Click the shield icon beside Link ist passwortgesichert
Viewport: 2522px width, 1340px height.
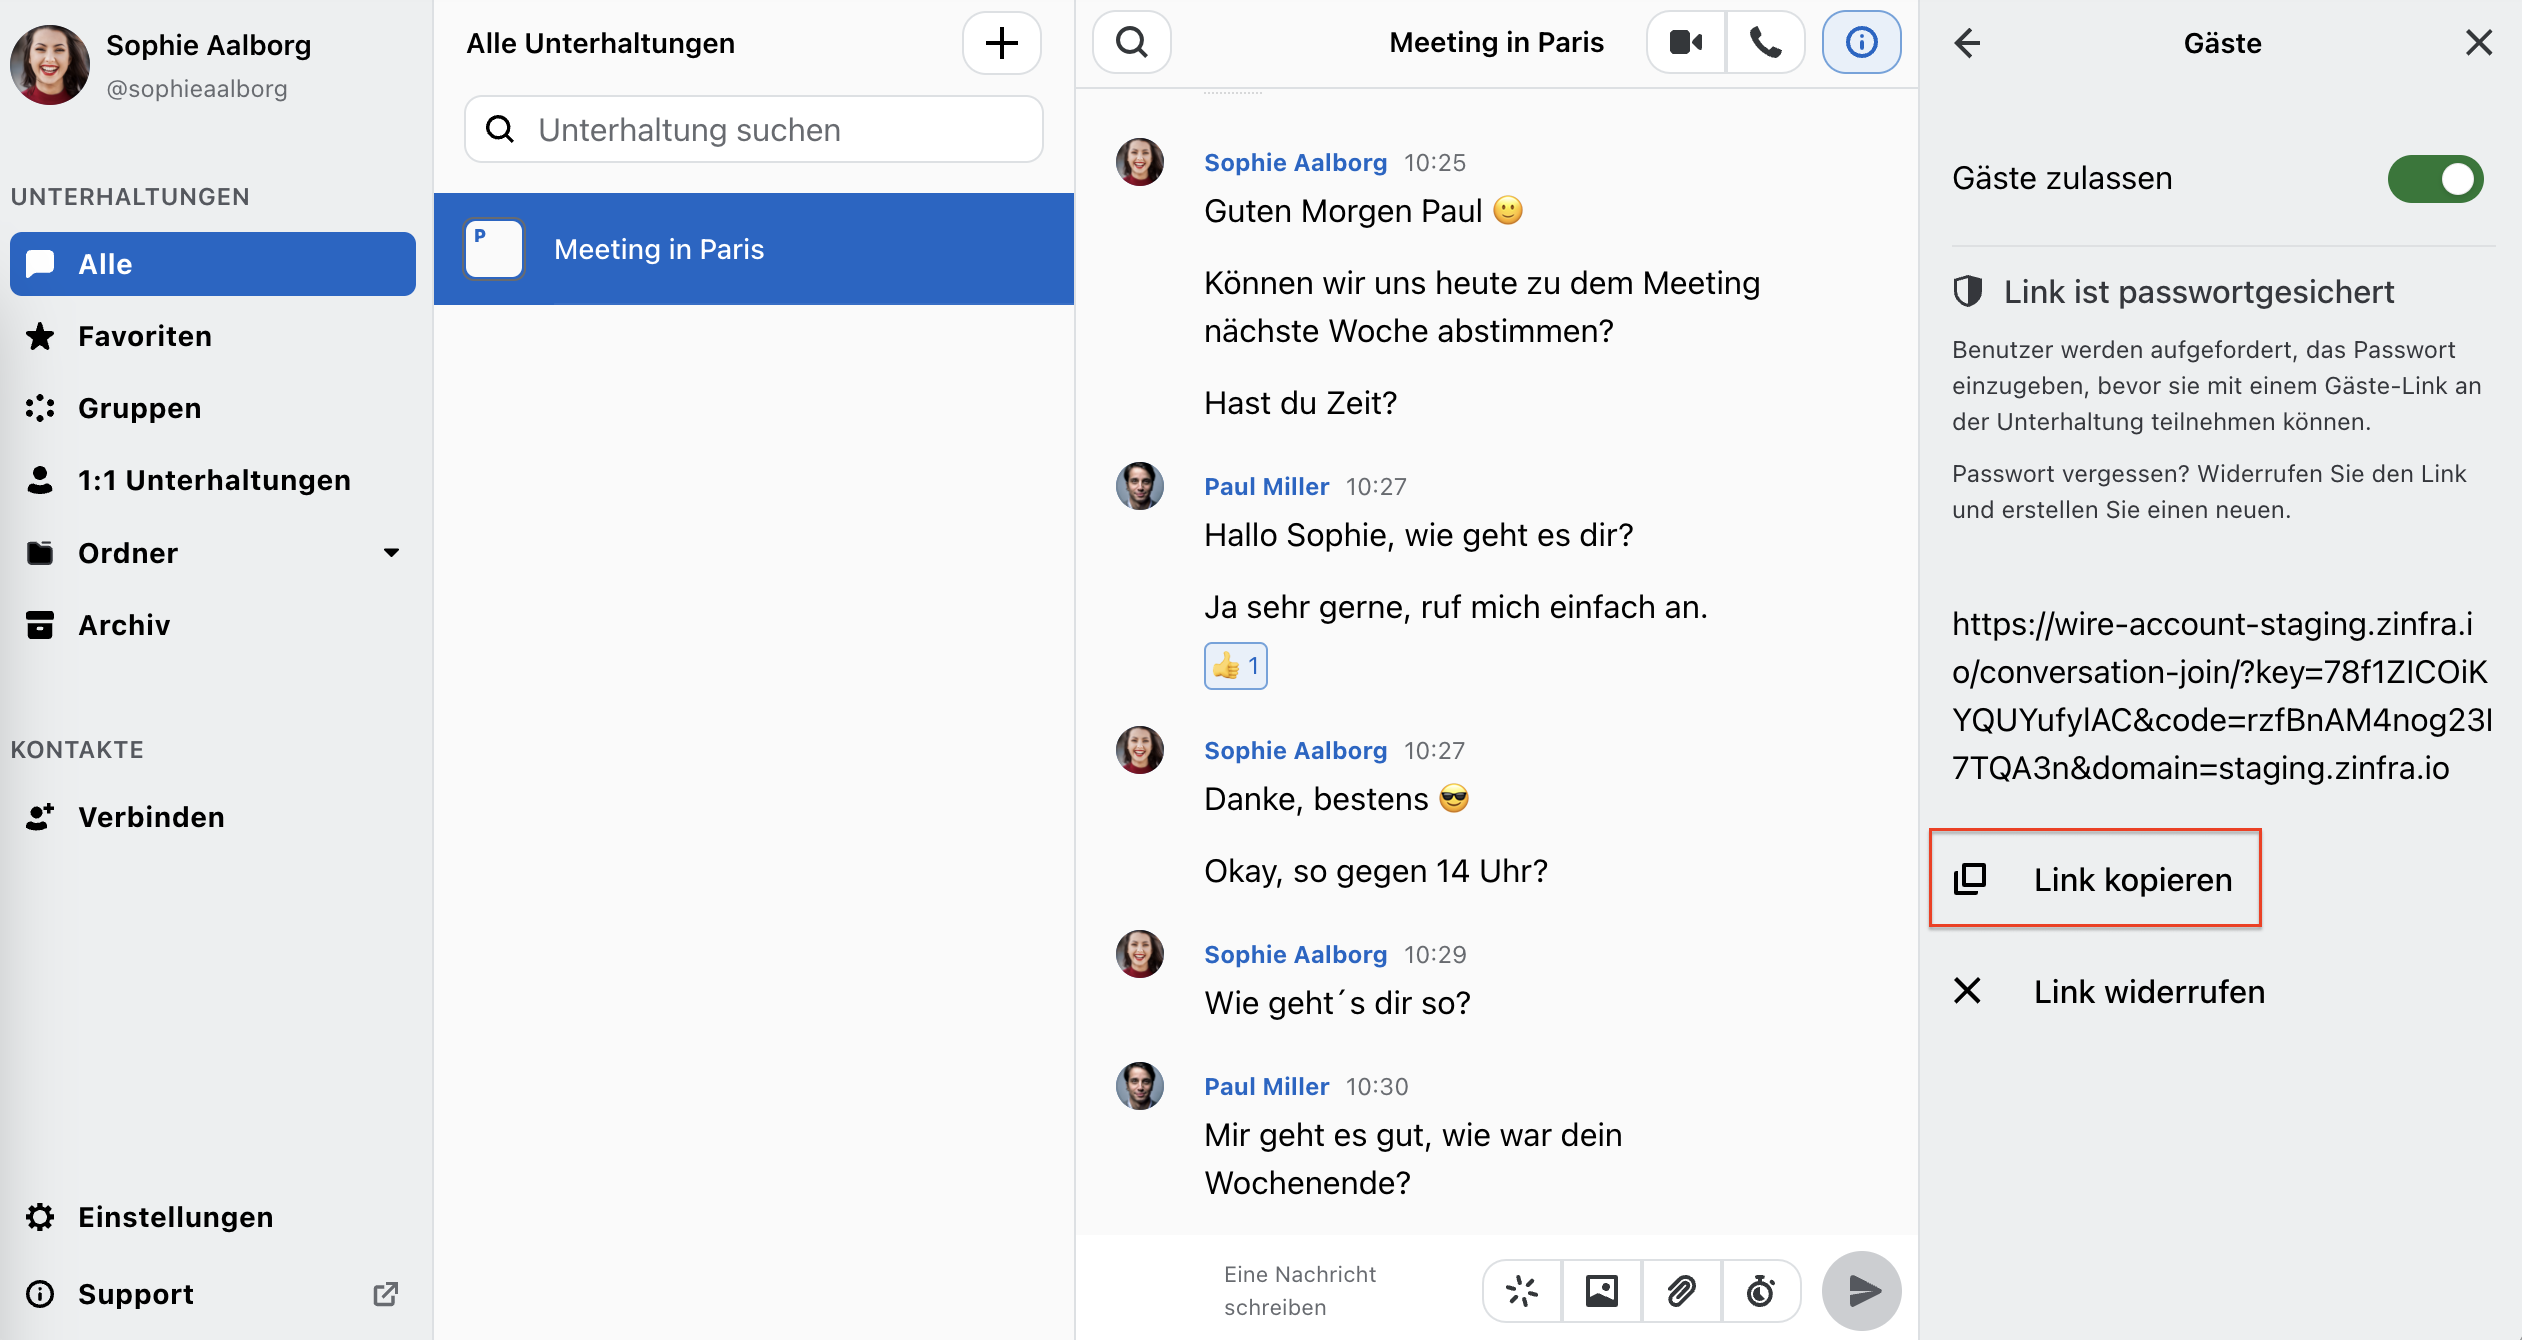pos(1968,291)
